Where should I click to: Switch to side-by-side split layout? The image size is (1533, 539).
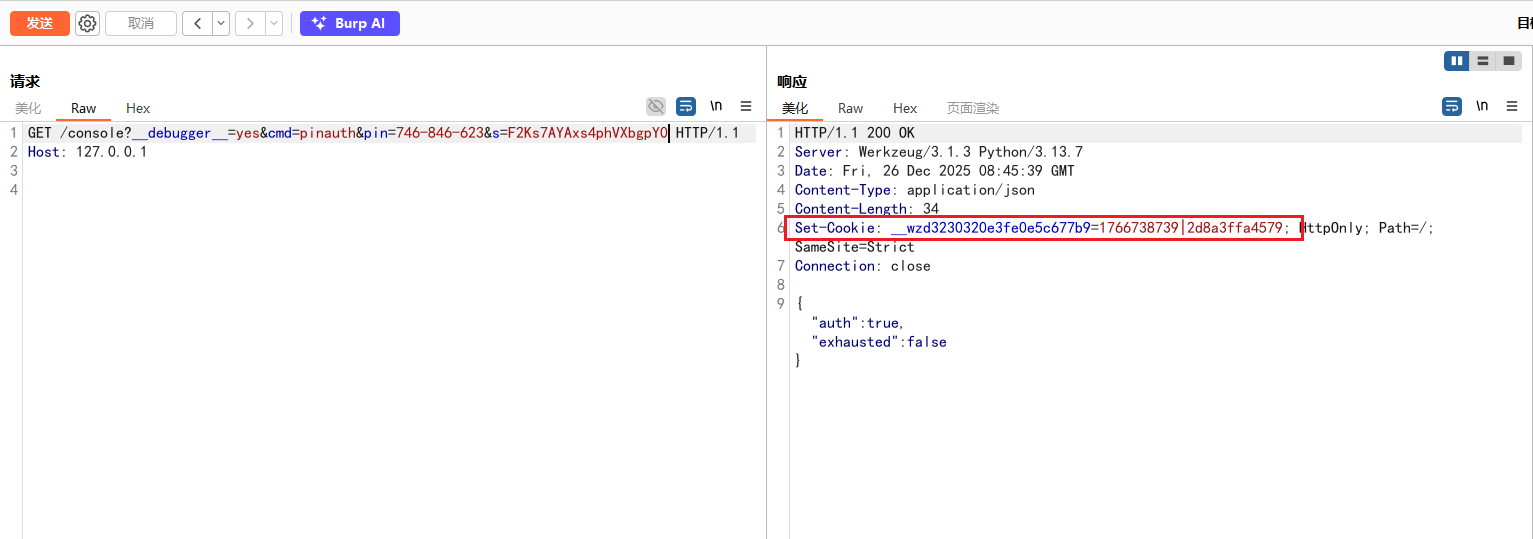tap(1456, 61)
